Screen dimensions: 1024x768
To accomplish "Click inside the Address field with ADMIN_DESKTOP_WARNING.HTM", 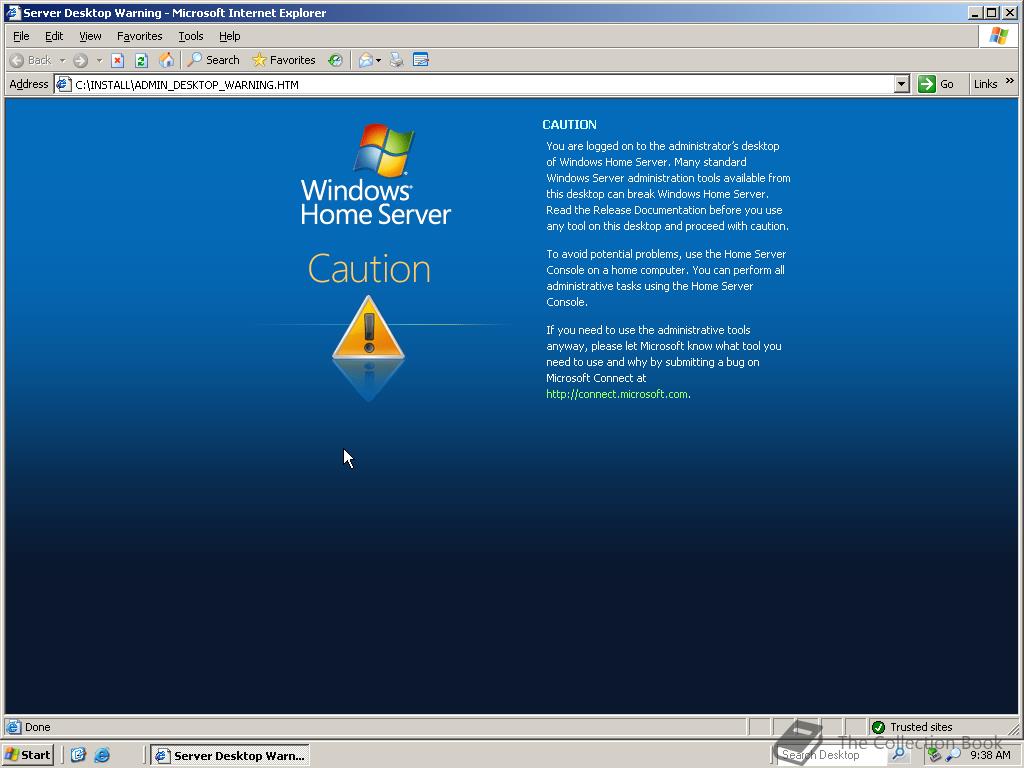I will pyautogui.click(x=483, y=84).
